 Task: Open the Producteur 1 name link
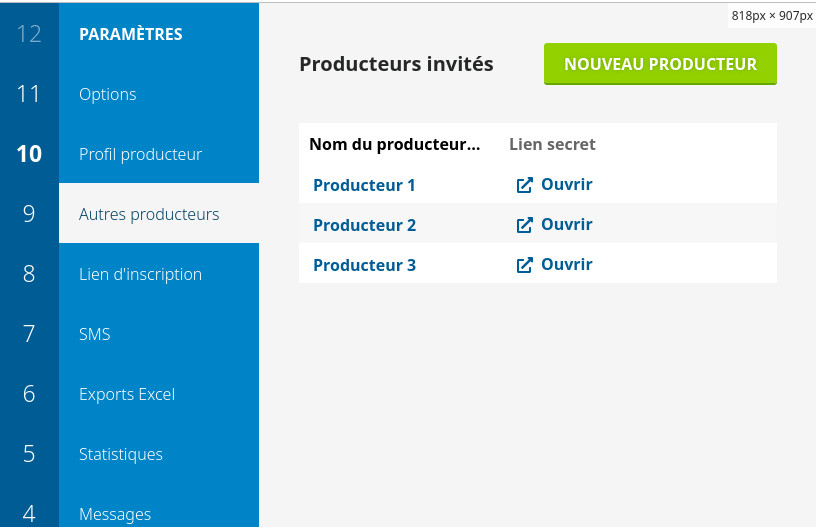click(364, 185)
